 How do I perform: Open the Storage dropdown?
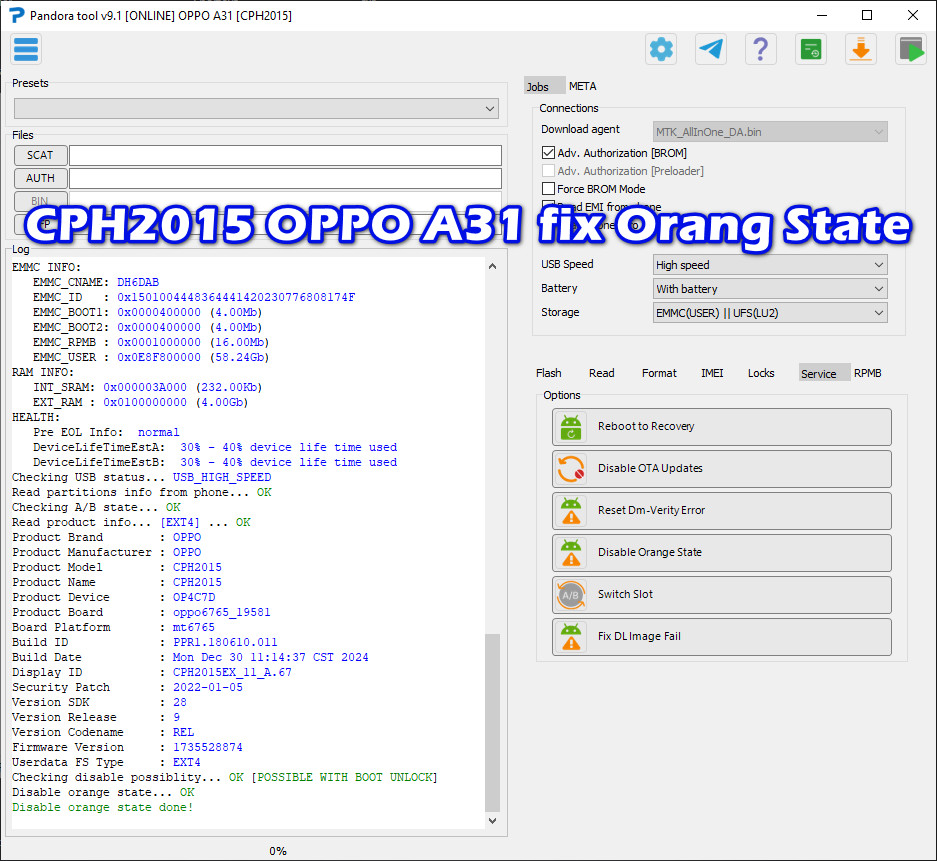pos(770,312)
